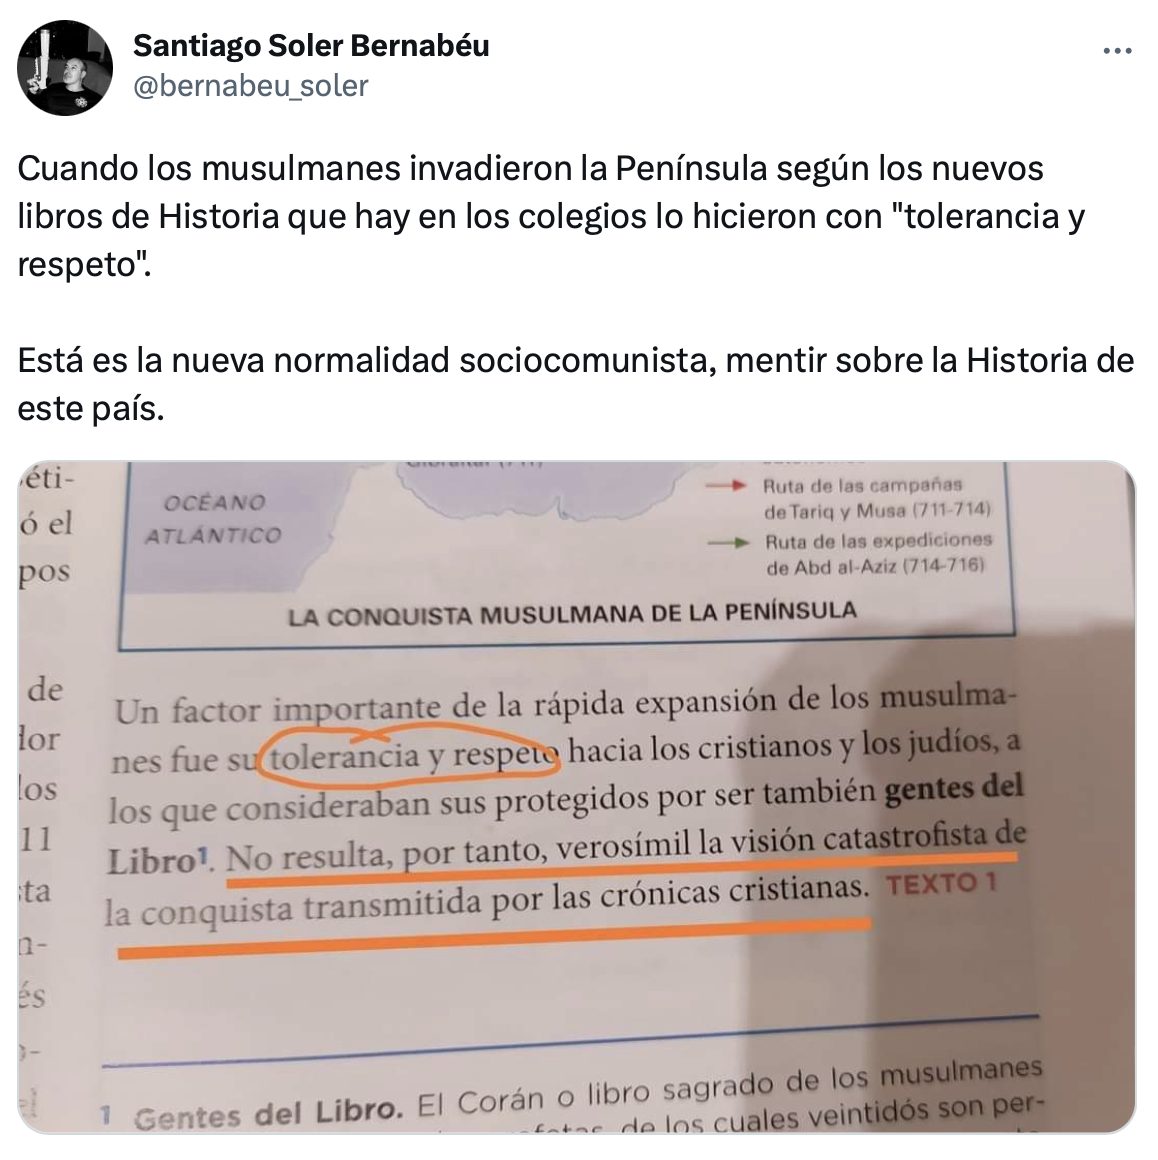Click the legend text 'Ruta de las expediciones'

pos(878,541)
